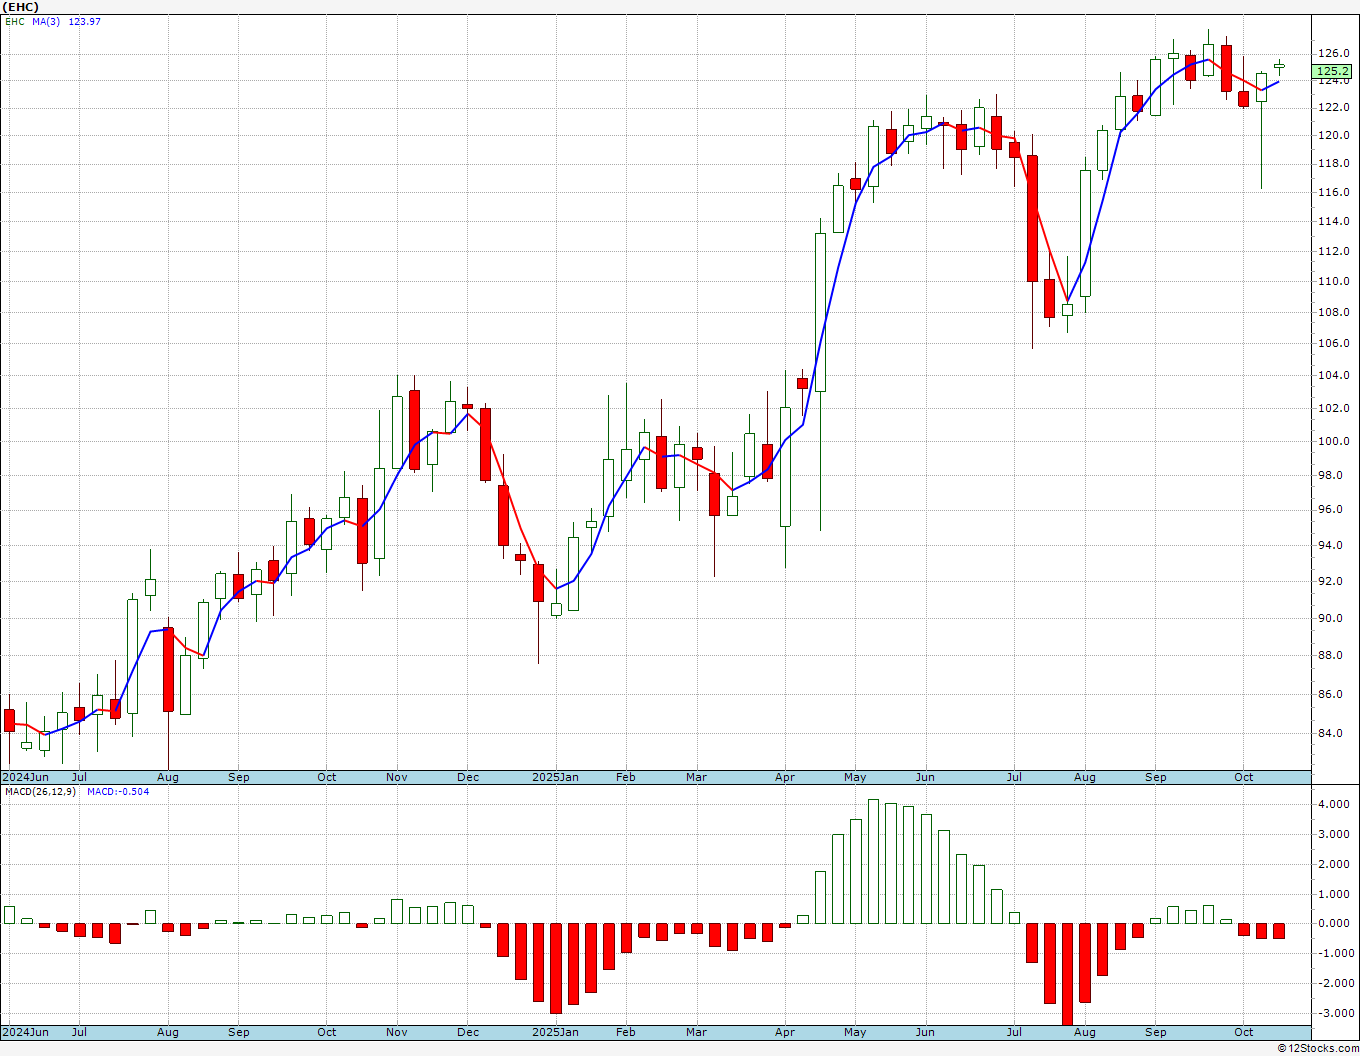Viewport: 1360px width, 1056px height.
Task: Click the 110.0 price axis label
Action: click(1334, 282)
